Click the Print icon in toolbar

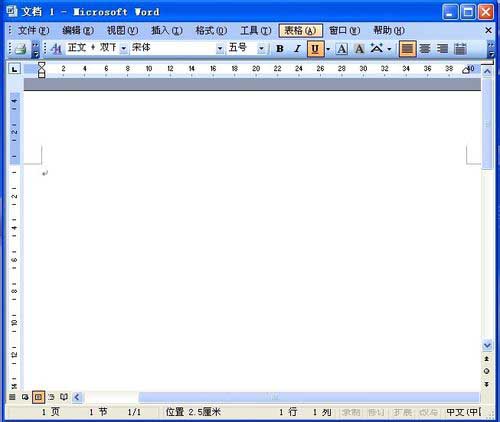click(x=20, y=49)
